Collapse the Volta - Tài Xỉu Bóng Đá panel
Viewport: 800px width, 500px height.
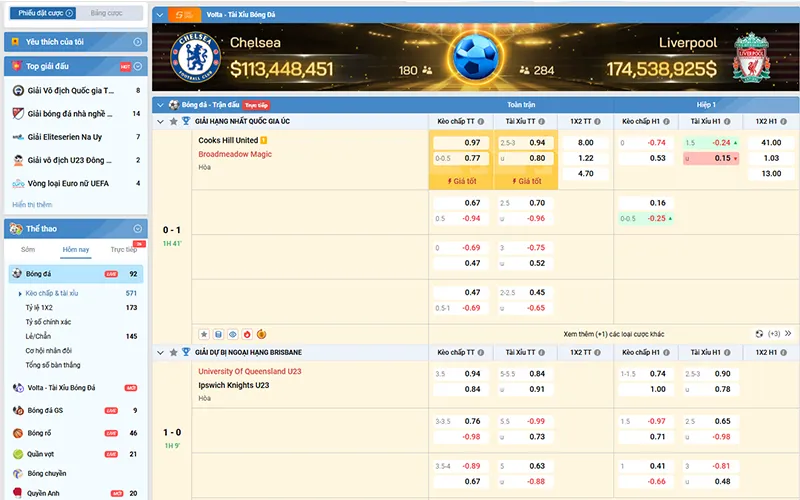(x=160, y=15)
